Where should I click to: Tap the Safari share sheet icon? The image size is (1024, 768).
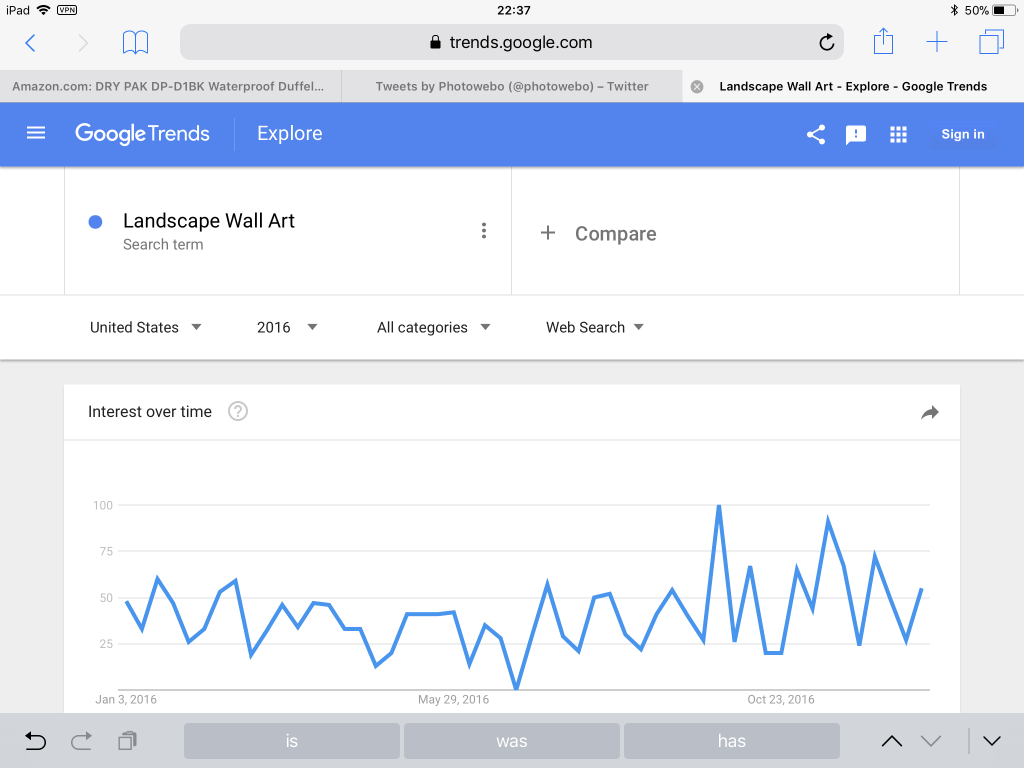(x=883, y=42)
